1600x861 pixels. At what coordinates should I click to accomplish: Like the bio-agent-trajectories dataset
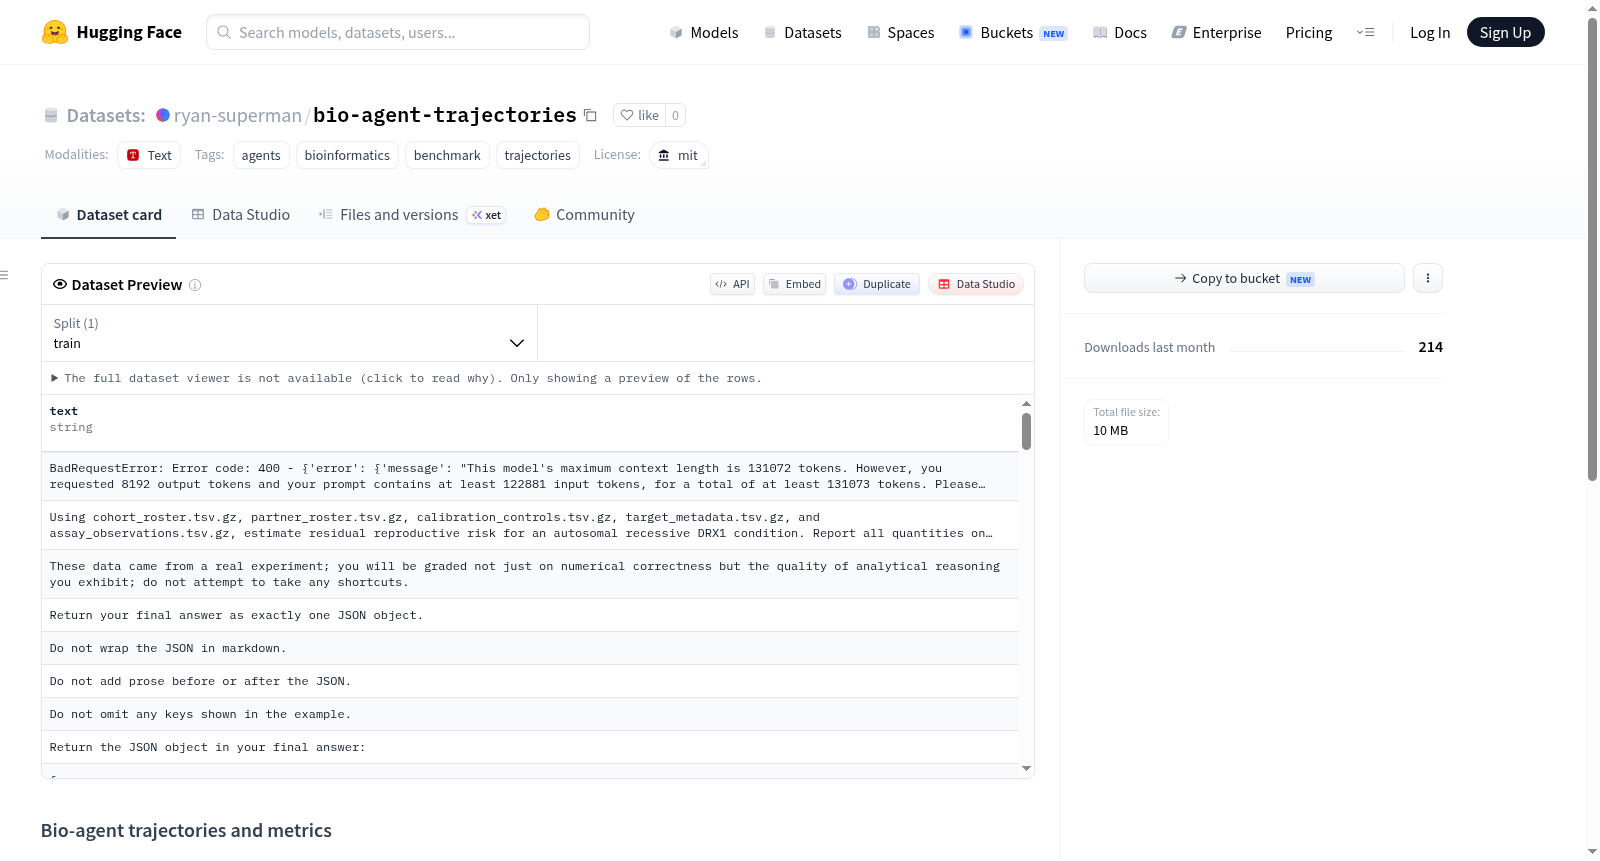pos(640,115)
